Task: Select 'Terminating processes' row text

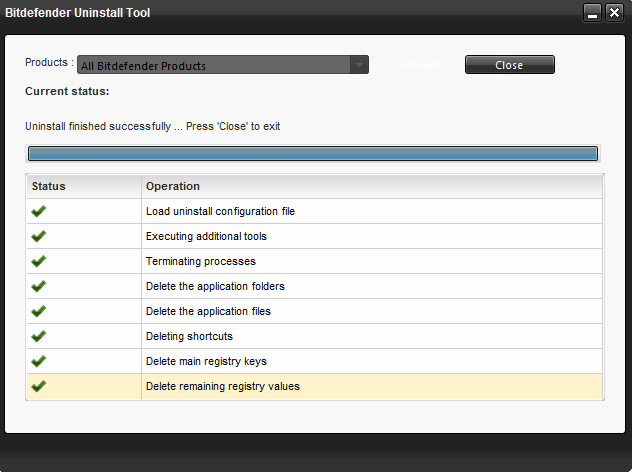Action: pos(200,261)
